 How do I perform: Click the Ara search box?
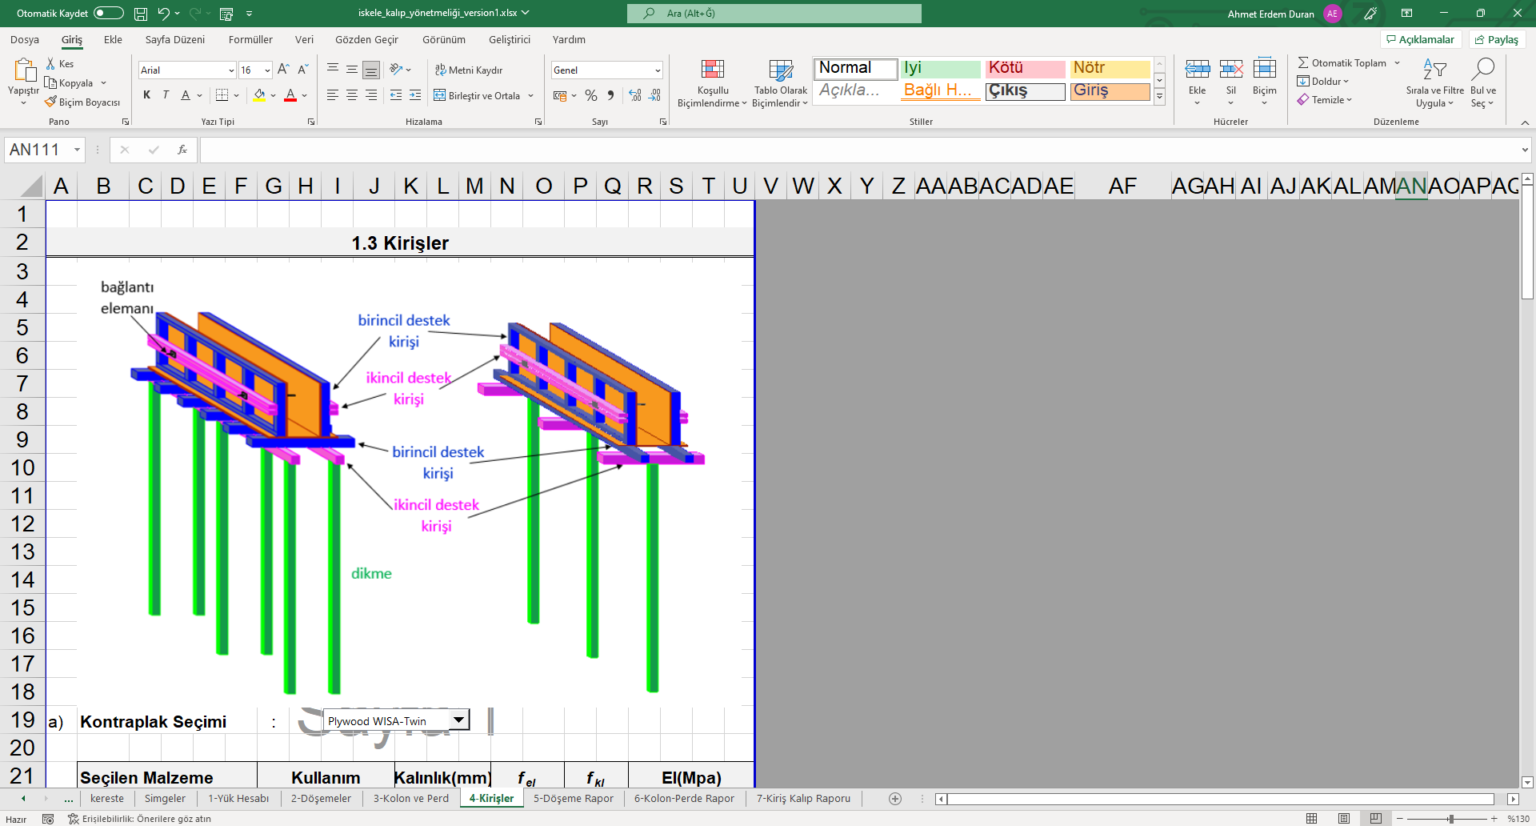[774, 14]
